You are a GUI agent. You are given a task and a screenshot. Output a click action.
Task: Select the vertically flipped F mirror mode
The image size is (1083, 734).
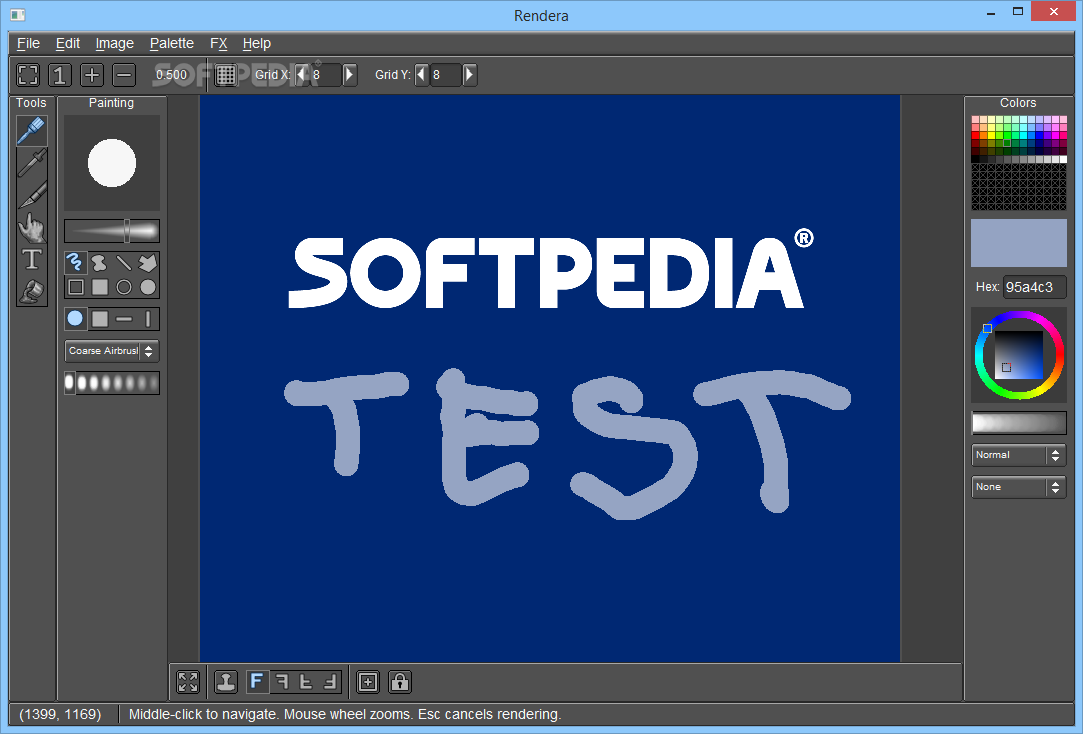(x=305, y=682)
